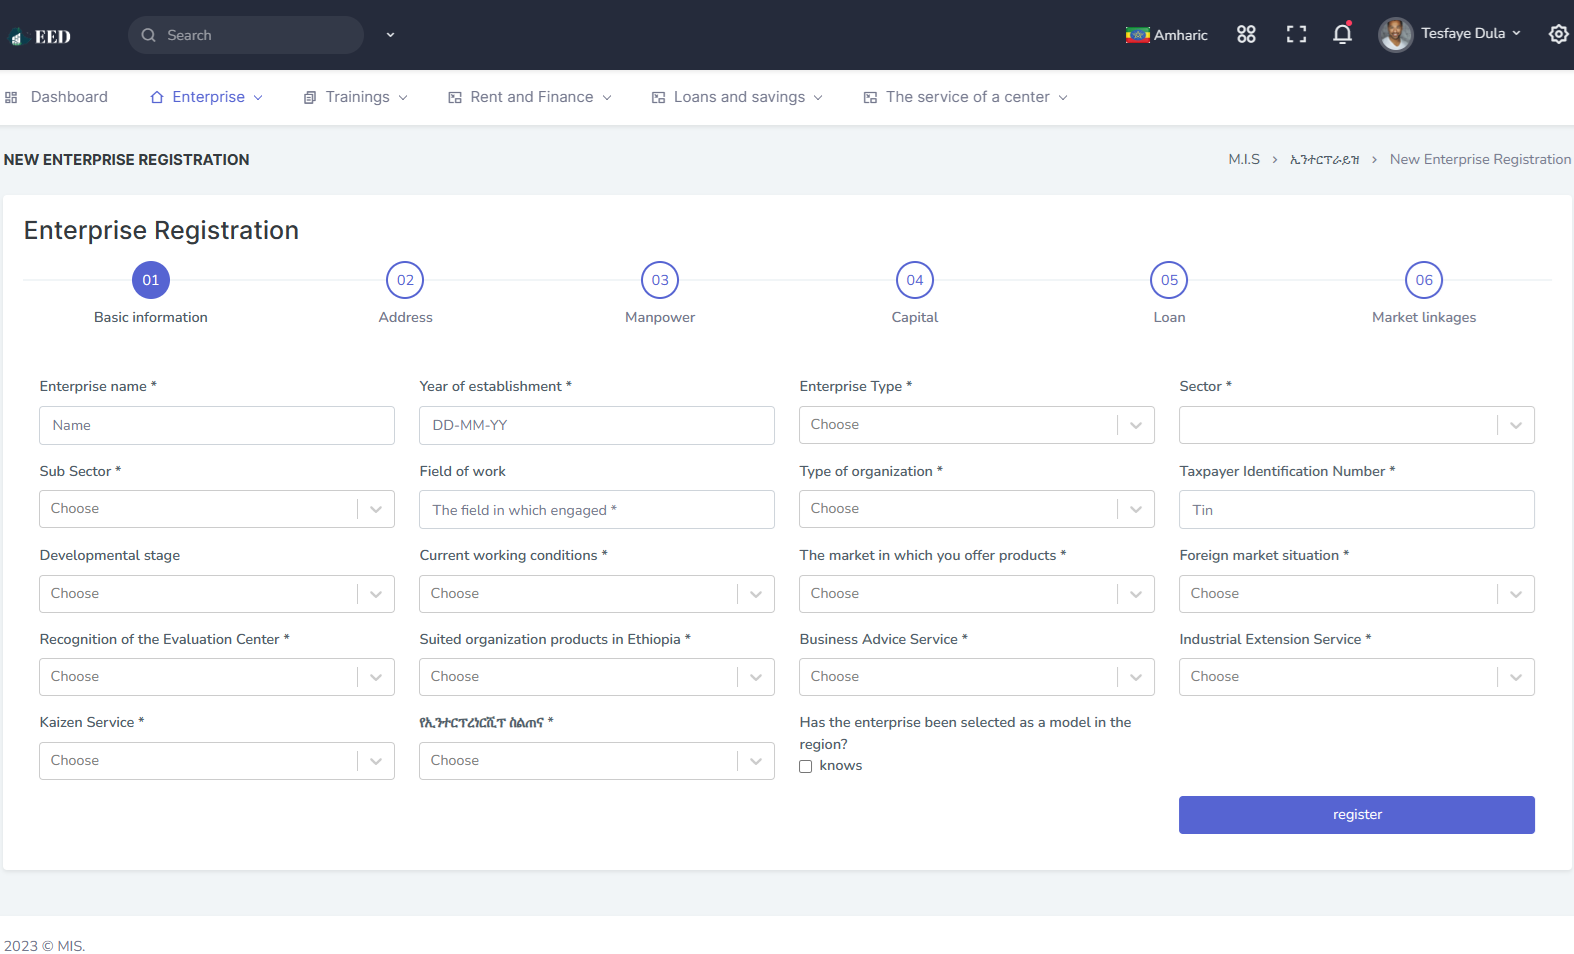Viewport: 1574px width, 954px height.
Task: Click the M.I.S breadcrumb link
Action: click(1243, 160)
